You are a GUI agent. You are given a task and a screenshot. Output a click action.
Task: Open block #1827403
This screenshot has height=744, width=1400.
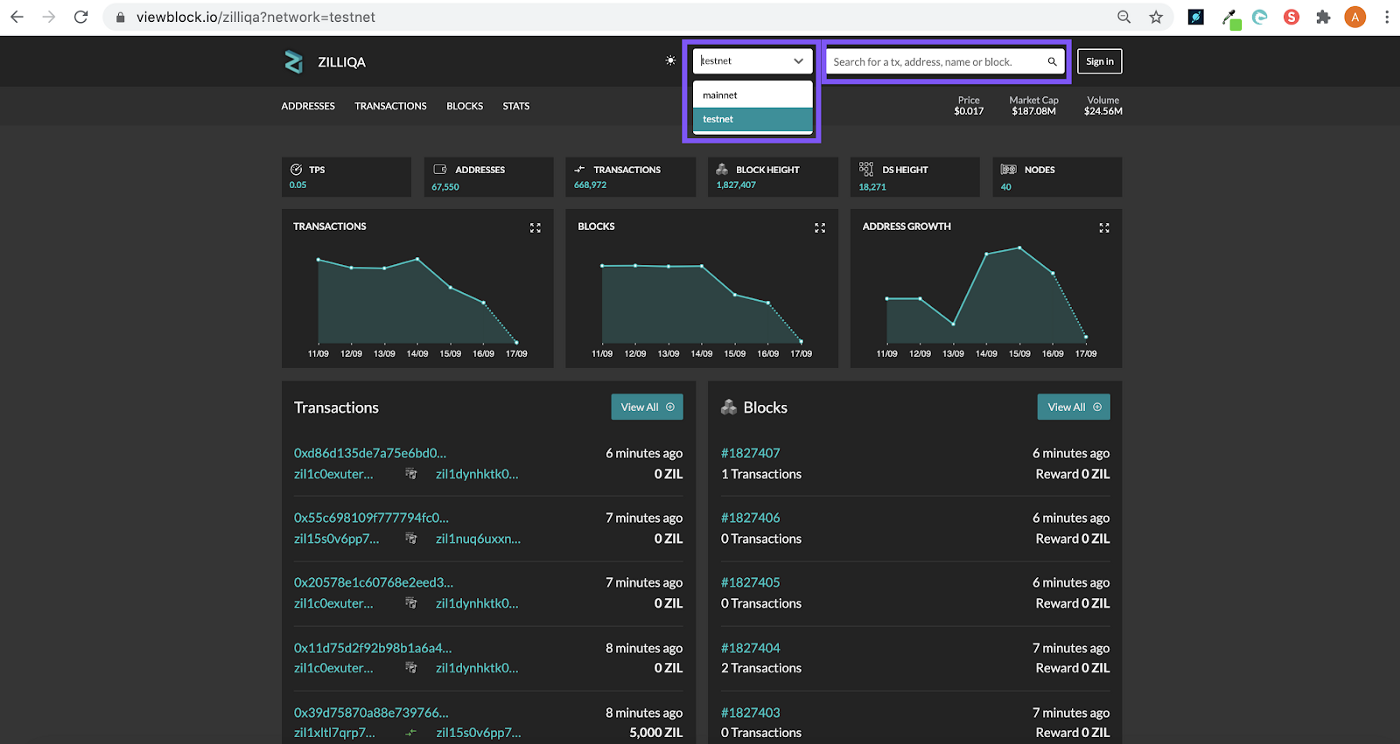click(750, 713)
